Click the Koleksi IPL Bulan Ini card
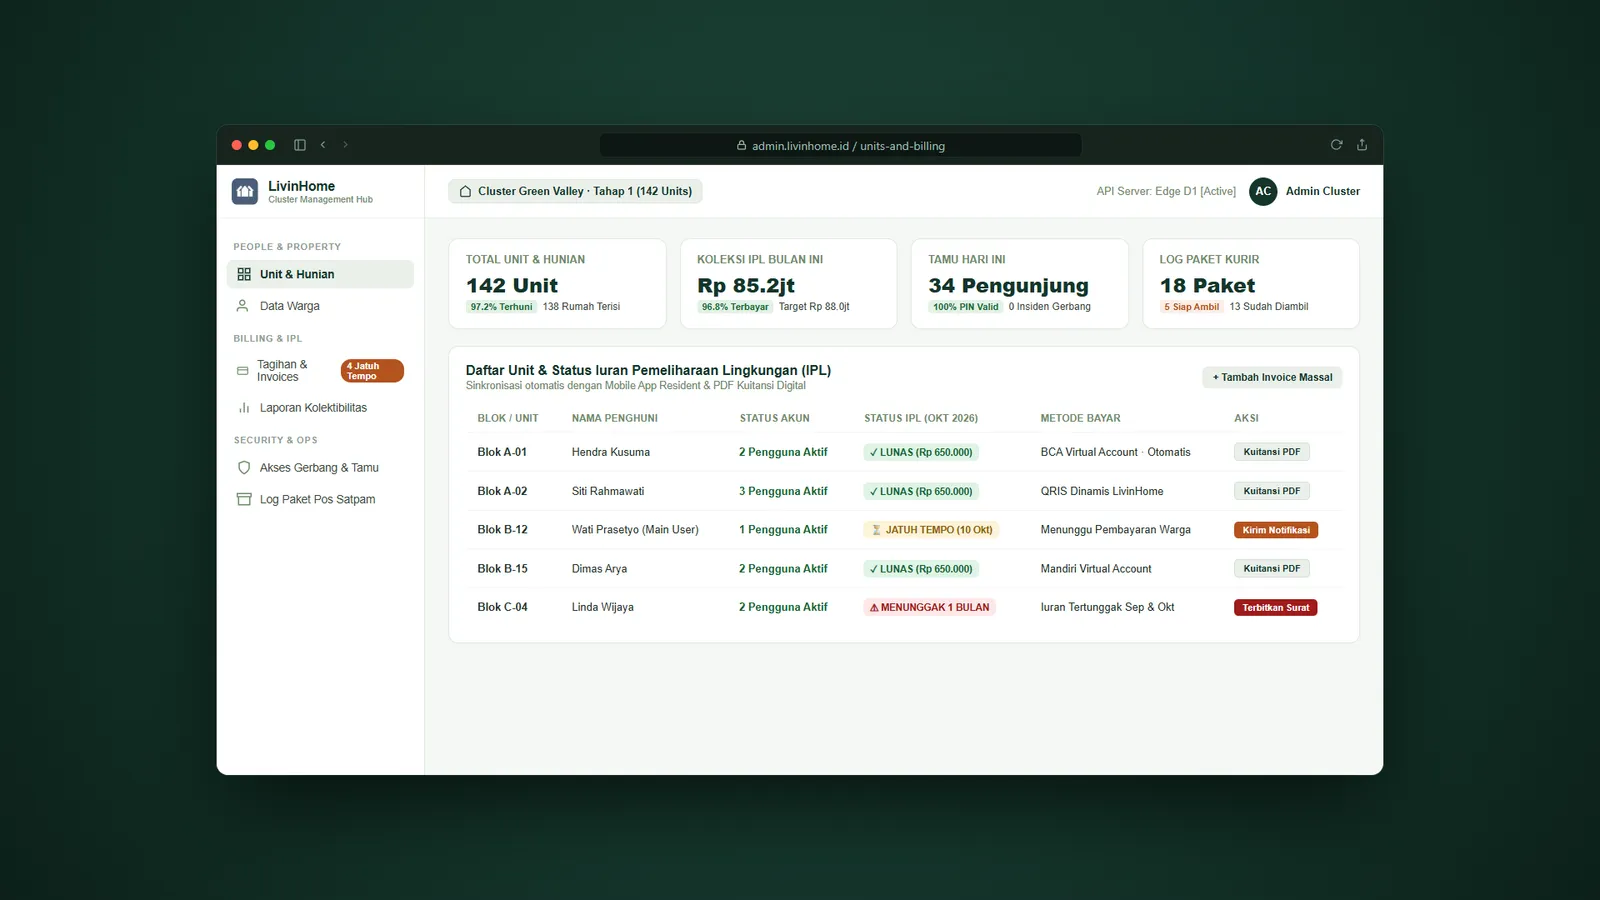The width and height of the screenshot is (1600, 900). tap(789, 283)
